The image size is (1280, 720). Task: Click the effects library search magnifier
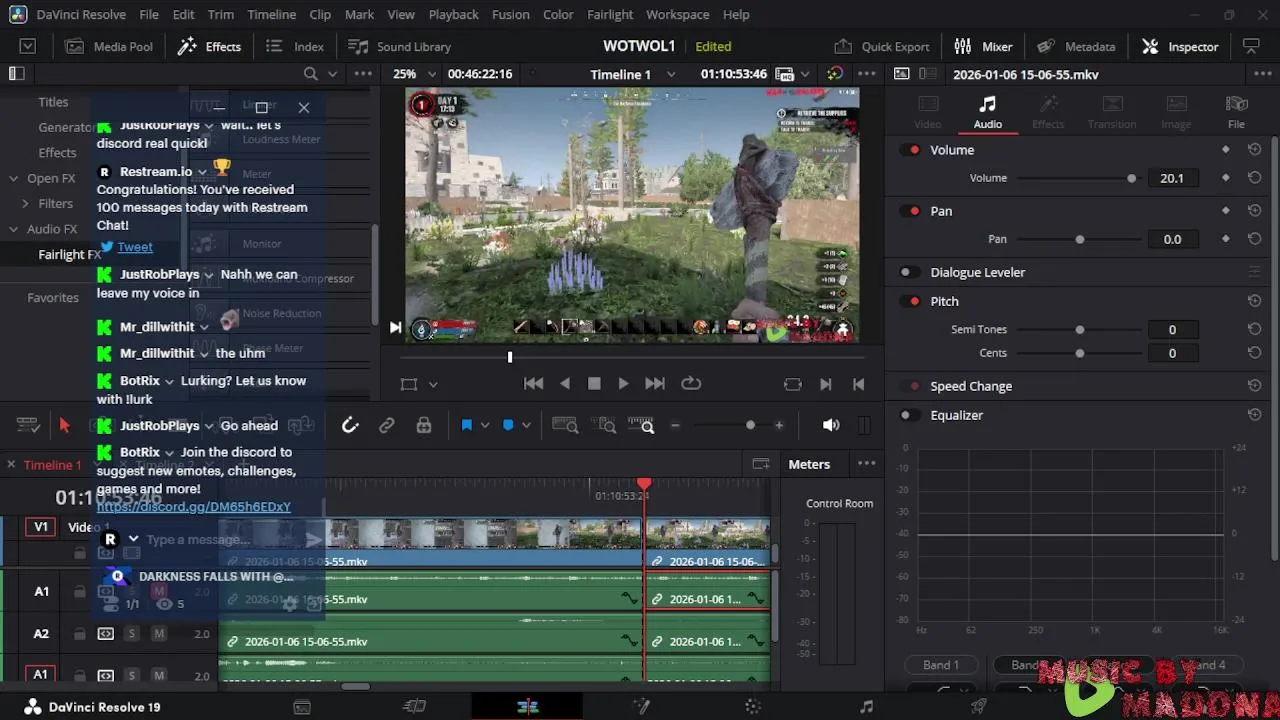pyautogui.click(x=311, y=74)
